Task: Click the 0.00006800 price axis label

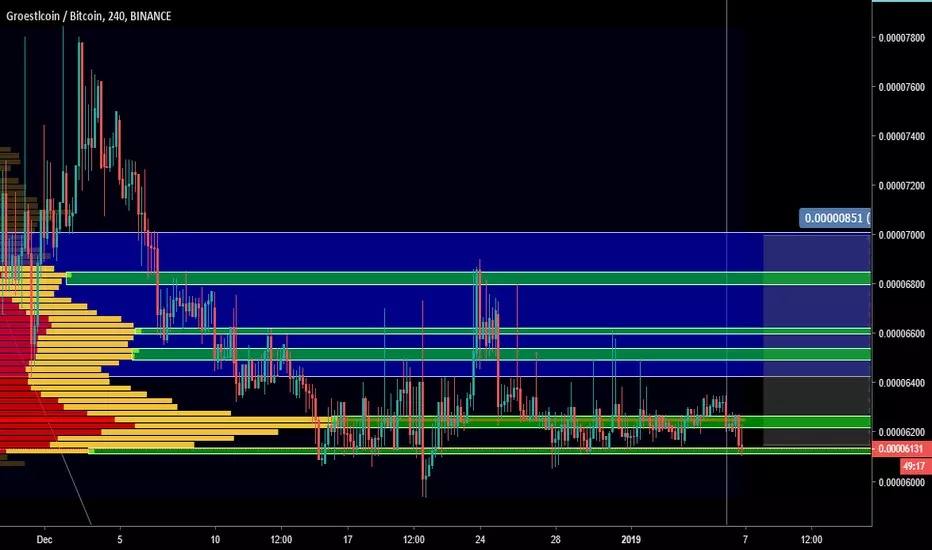Action: [x=902, y=285]
